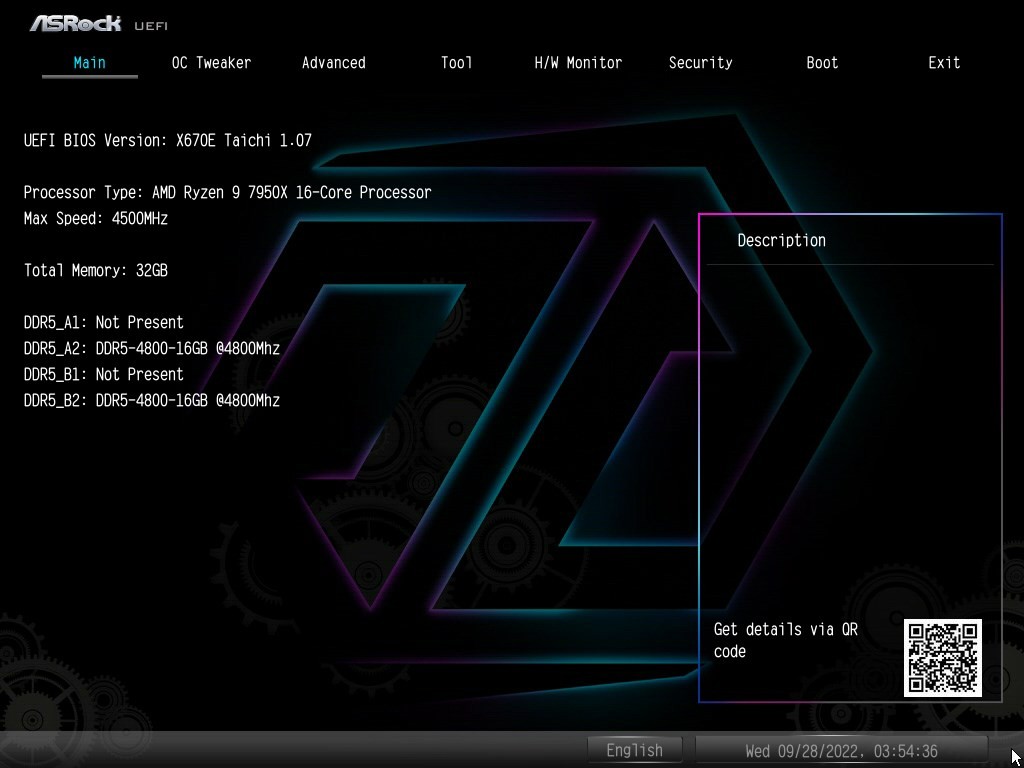Click the English language button
Screen dimensions: 1024x768
pyautogui.click(x=634, y=750)
